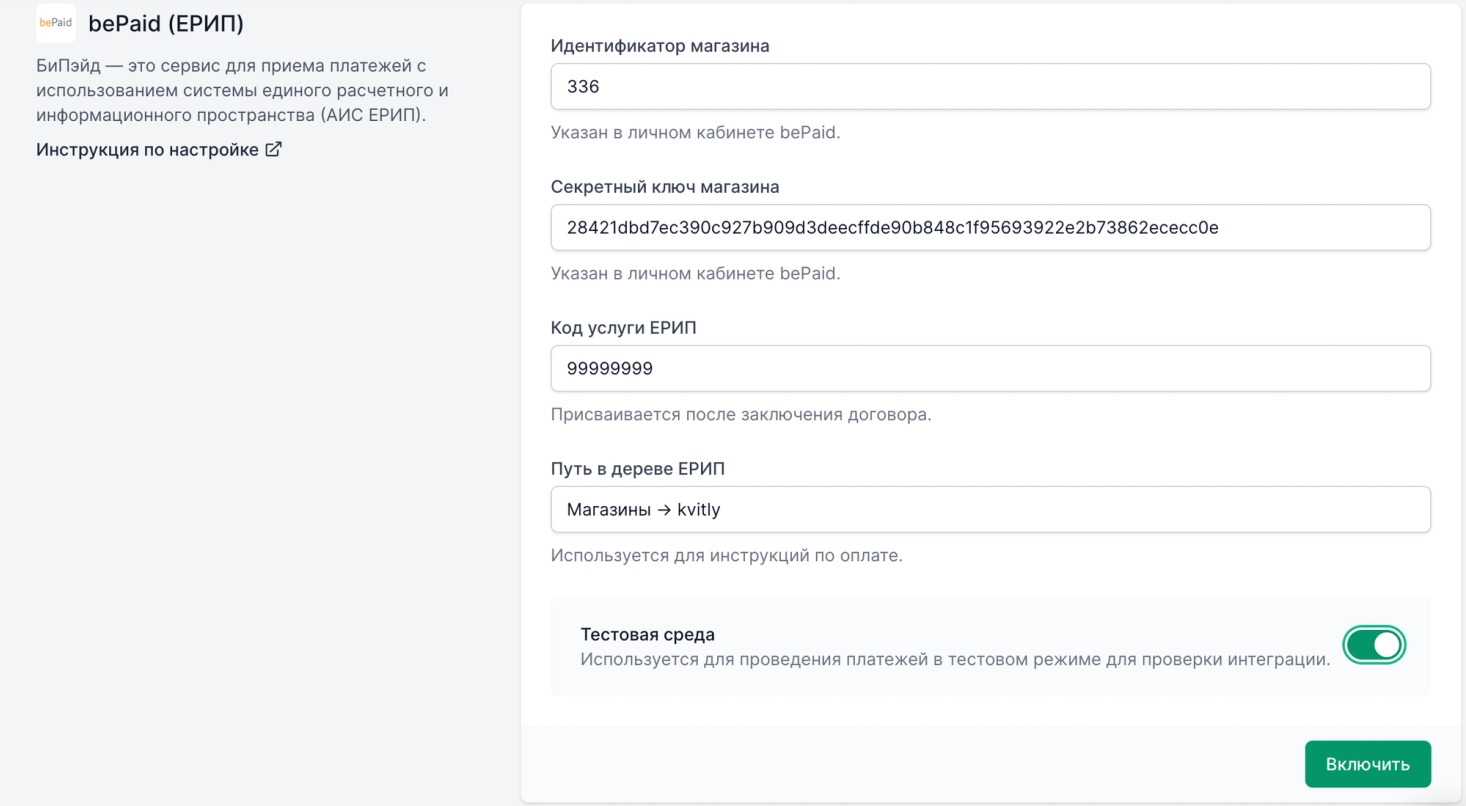Click the bePaid logo icon
The height and width of the screenshot is (806, 1466).
click(55, 23)
